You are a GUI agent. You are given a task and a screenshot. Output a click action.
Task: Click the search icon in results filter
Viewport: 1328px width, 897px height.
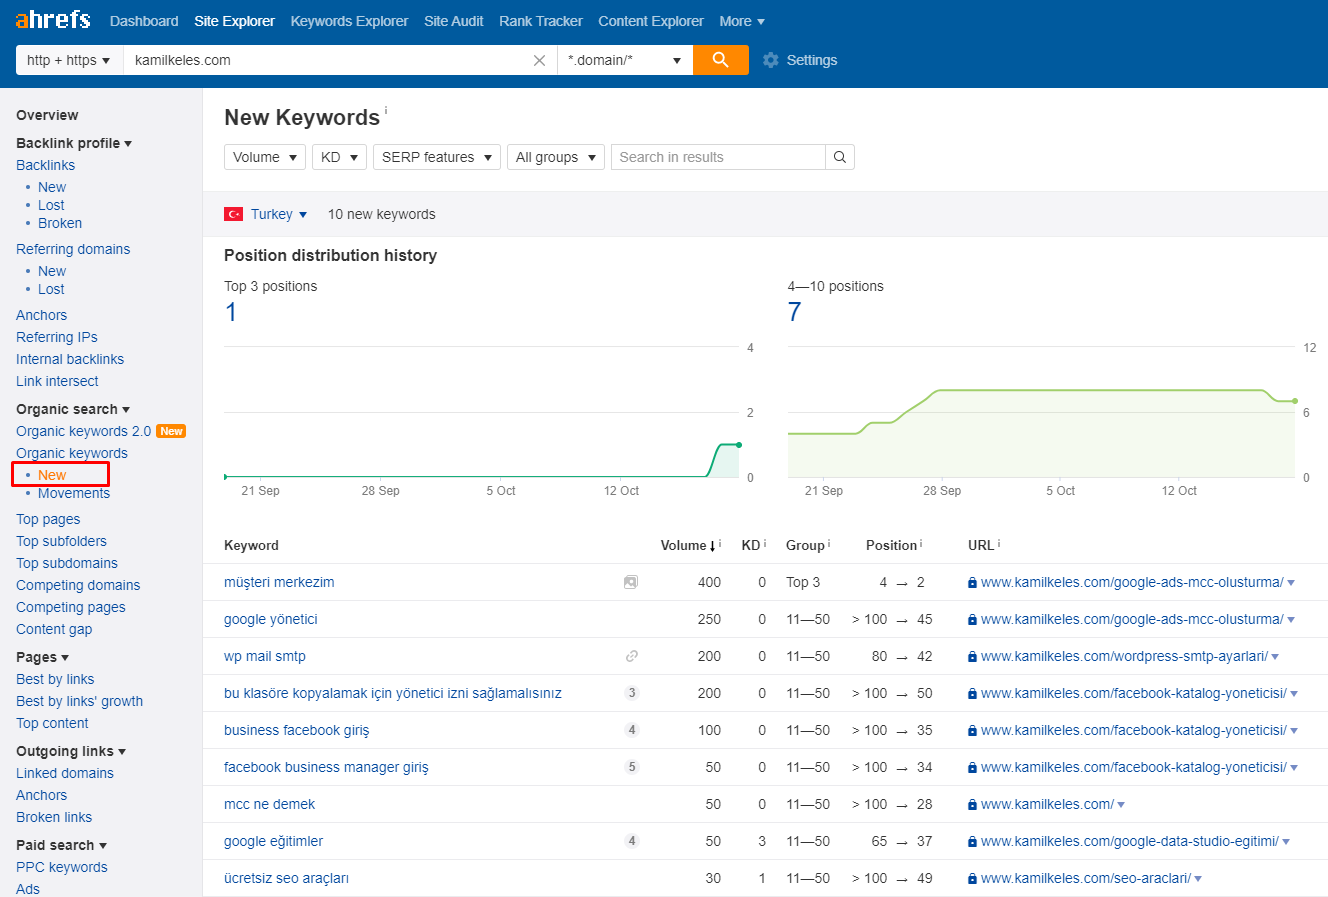coord(840,157)
